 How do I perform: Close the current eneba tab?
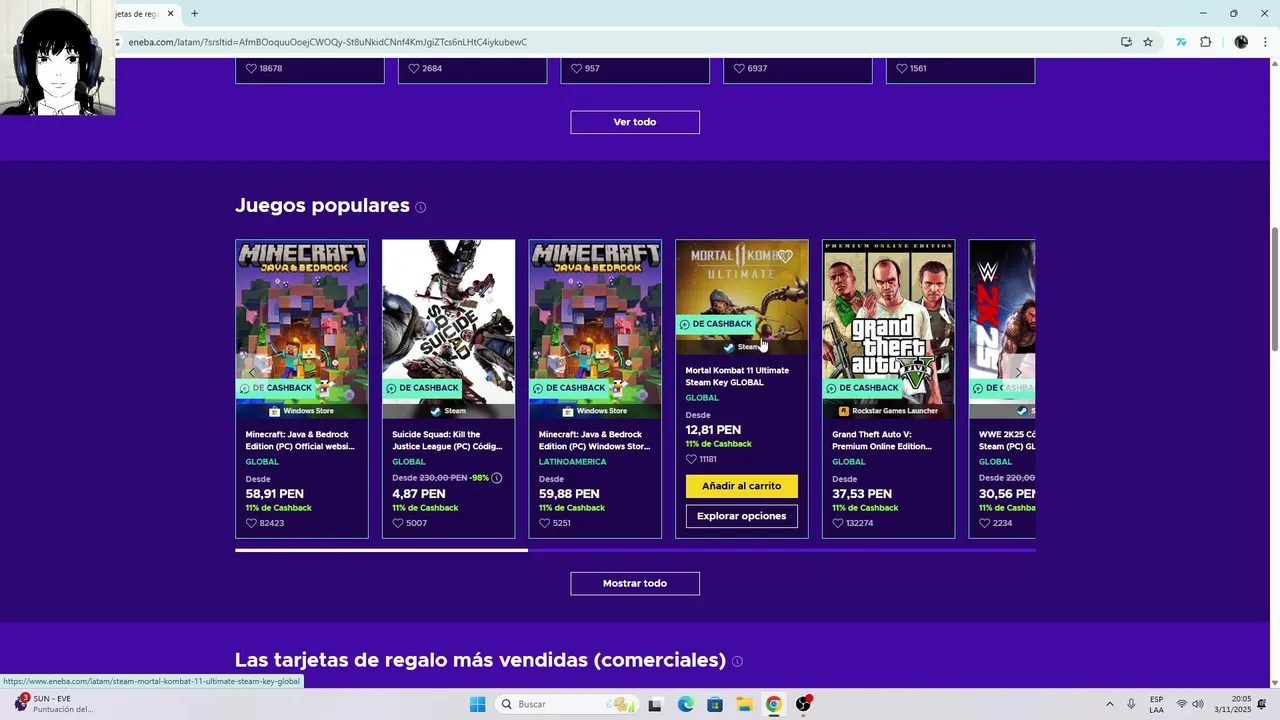pyautogui.click(x=171, y=14)
